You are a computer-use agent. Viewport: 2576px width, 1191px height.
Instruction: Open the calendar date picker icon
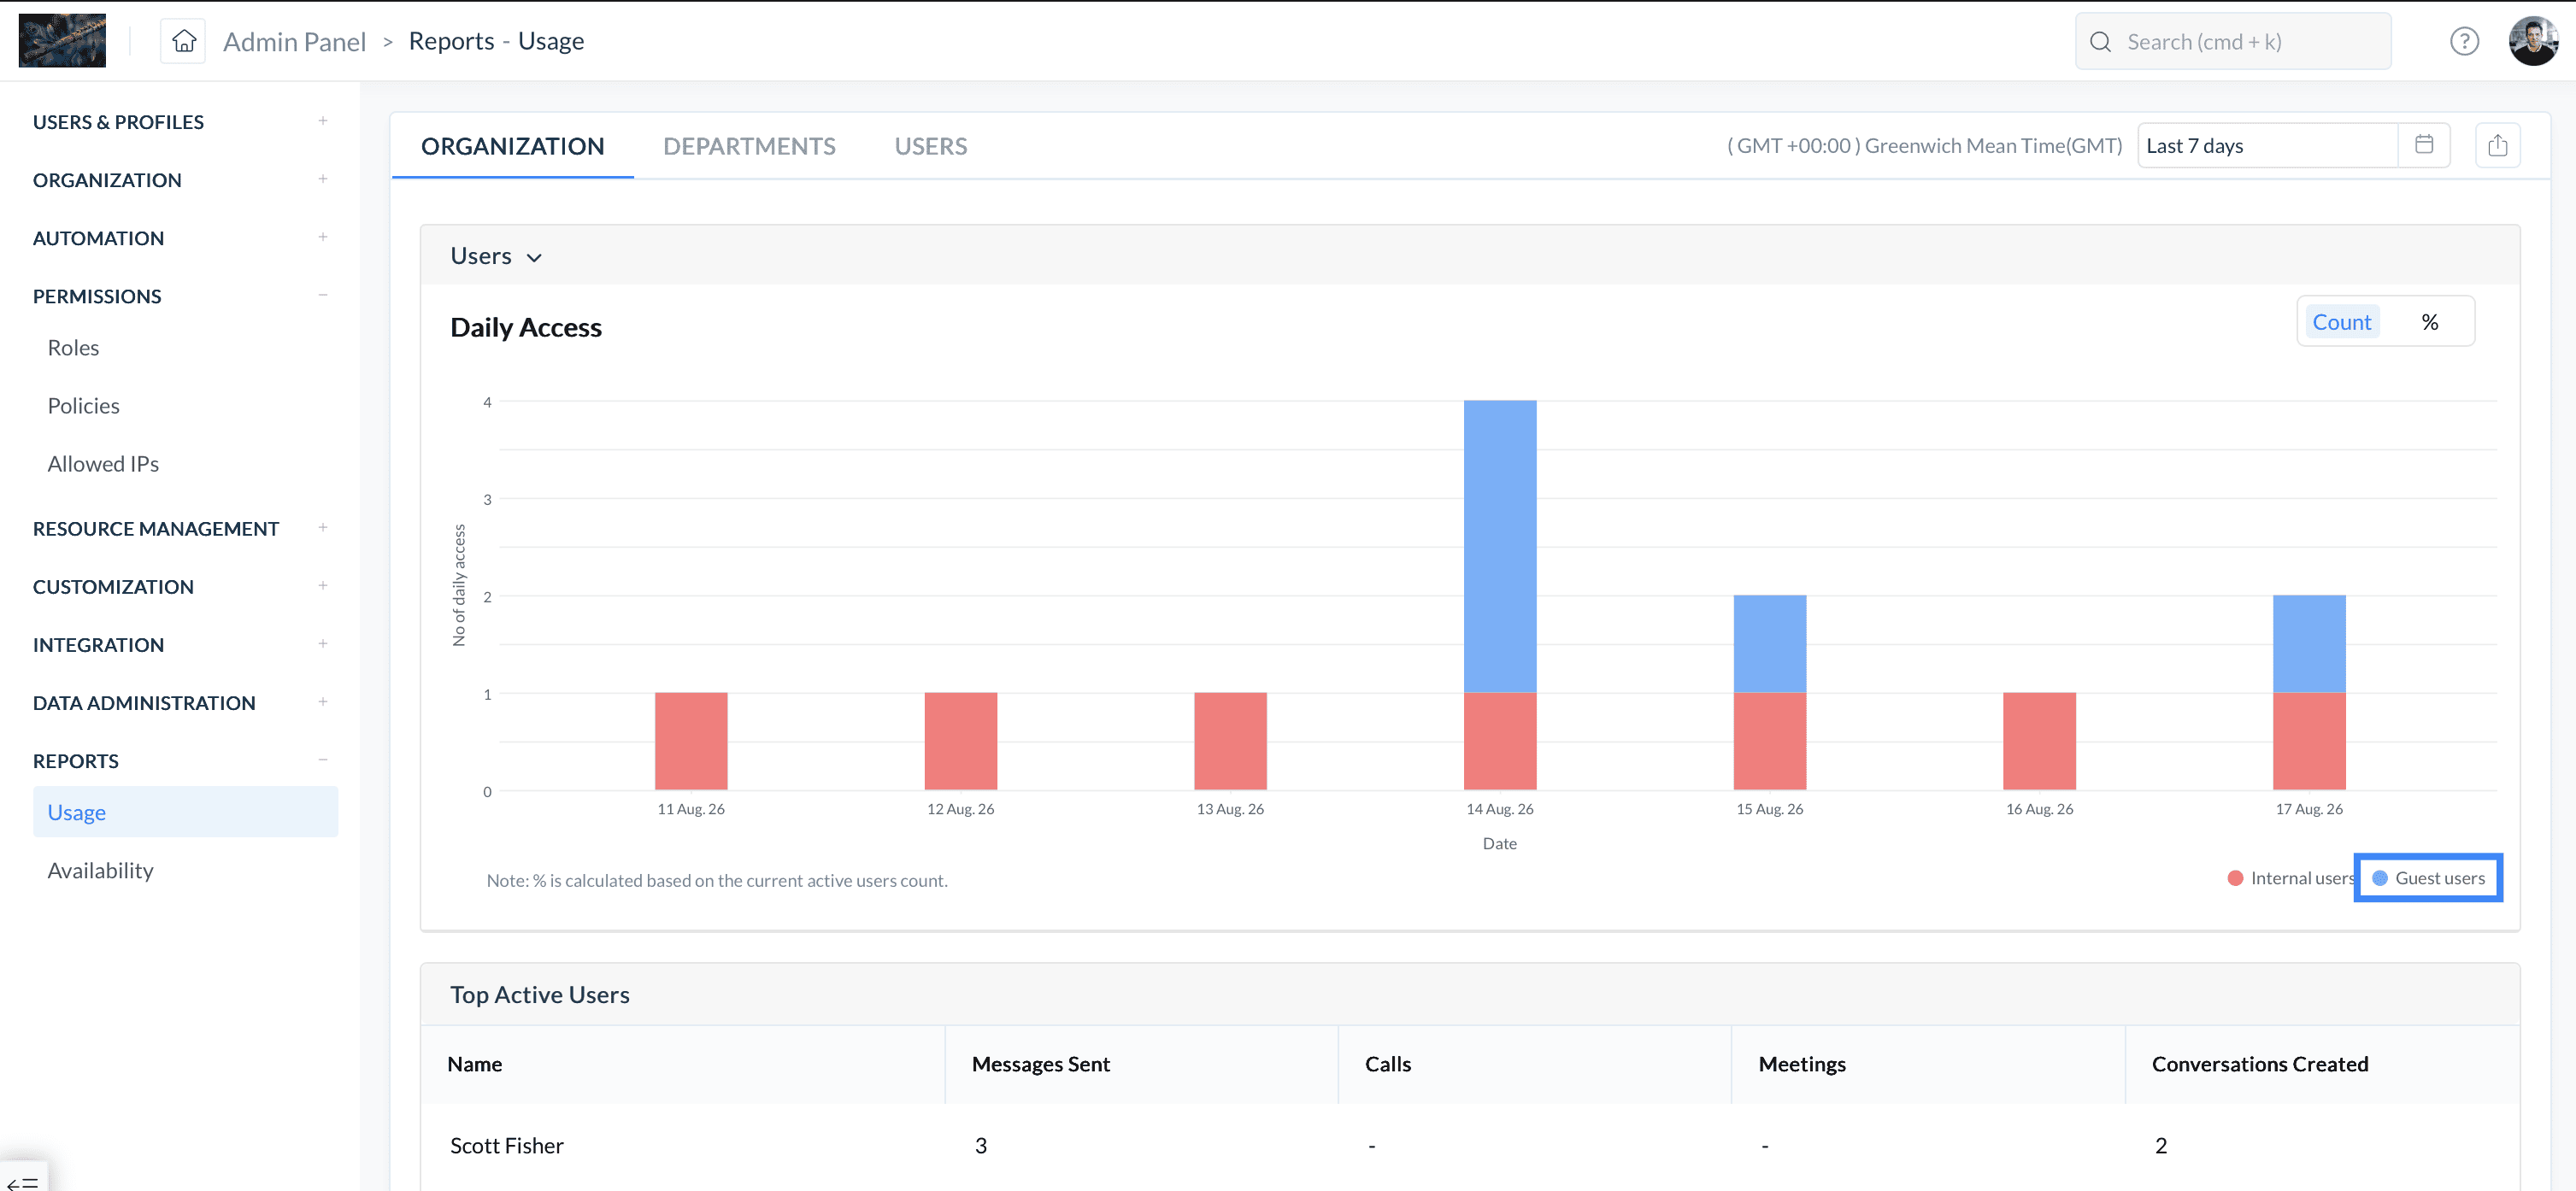tap(2424, 145)
